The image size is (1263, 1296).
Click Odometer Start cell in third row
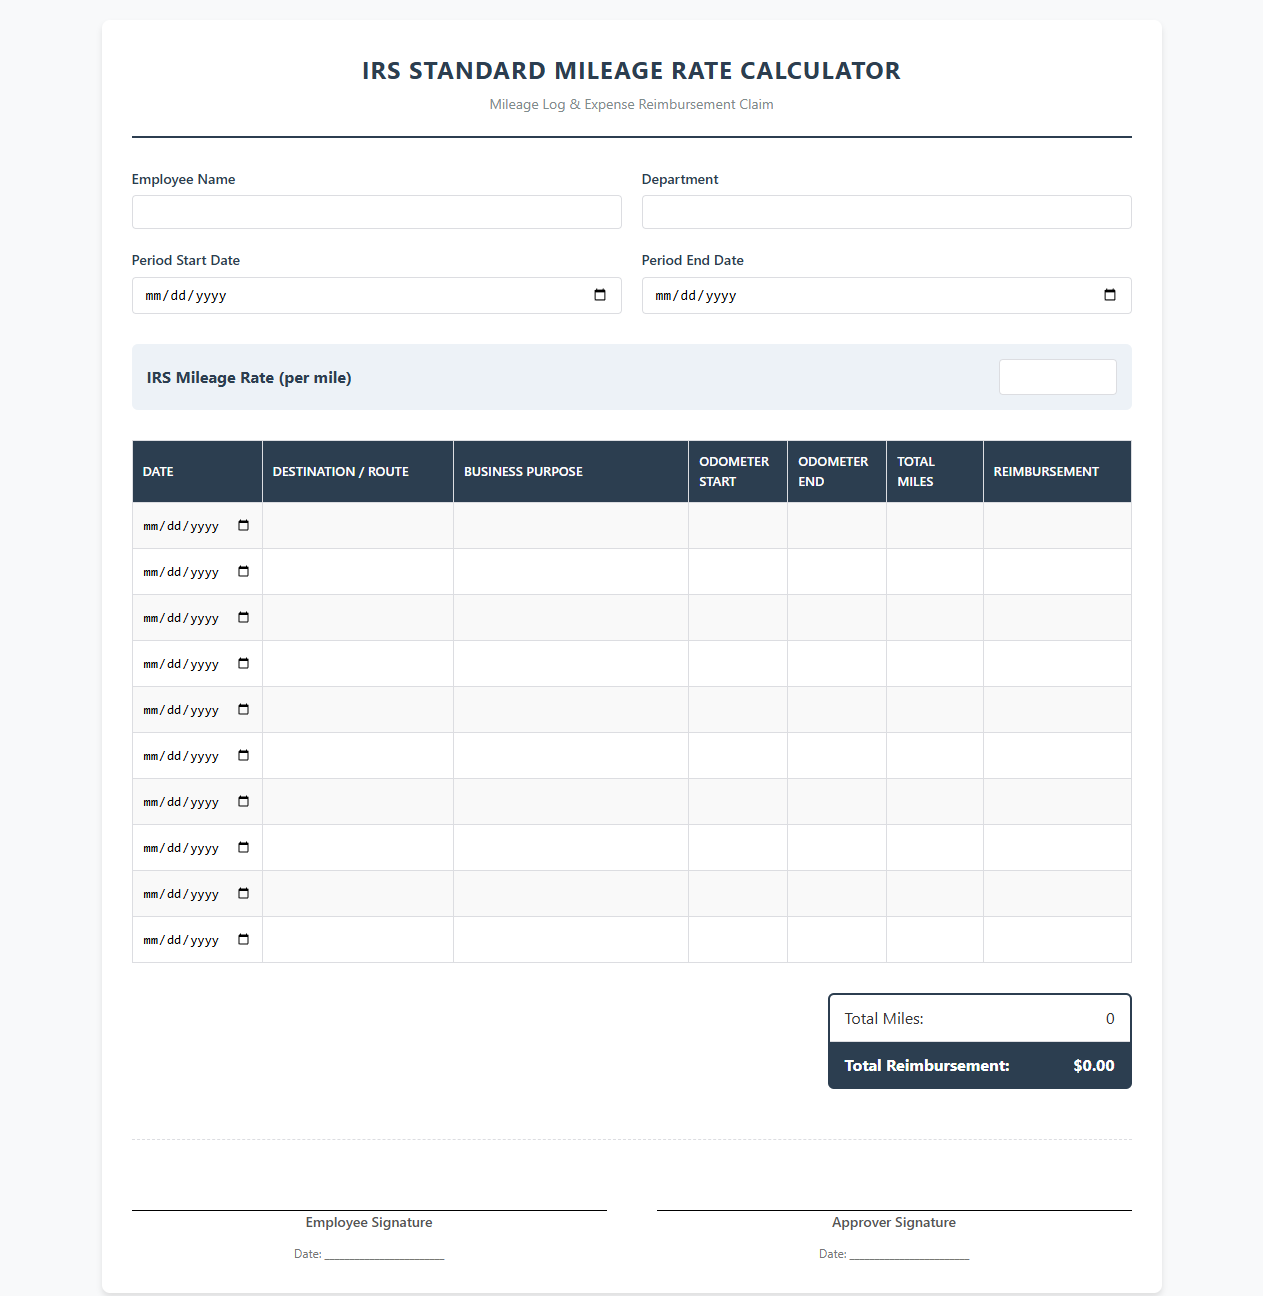tap(738, 618)
